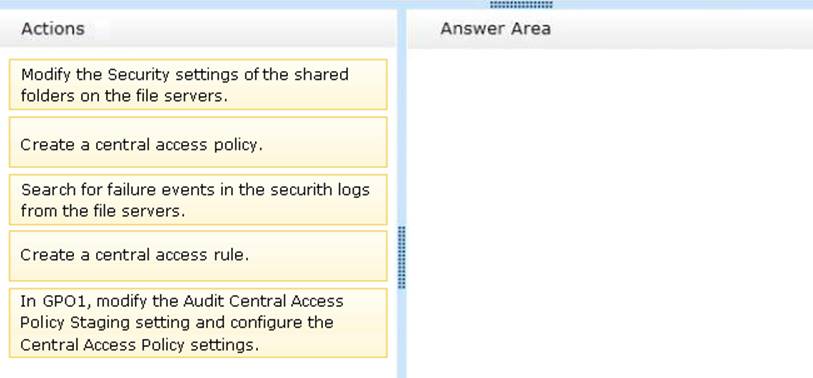The image size is (813, 378).
Task: Click inside the empty Answer Area drop zone
Action: click(610, 213)
